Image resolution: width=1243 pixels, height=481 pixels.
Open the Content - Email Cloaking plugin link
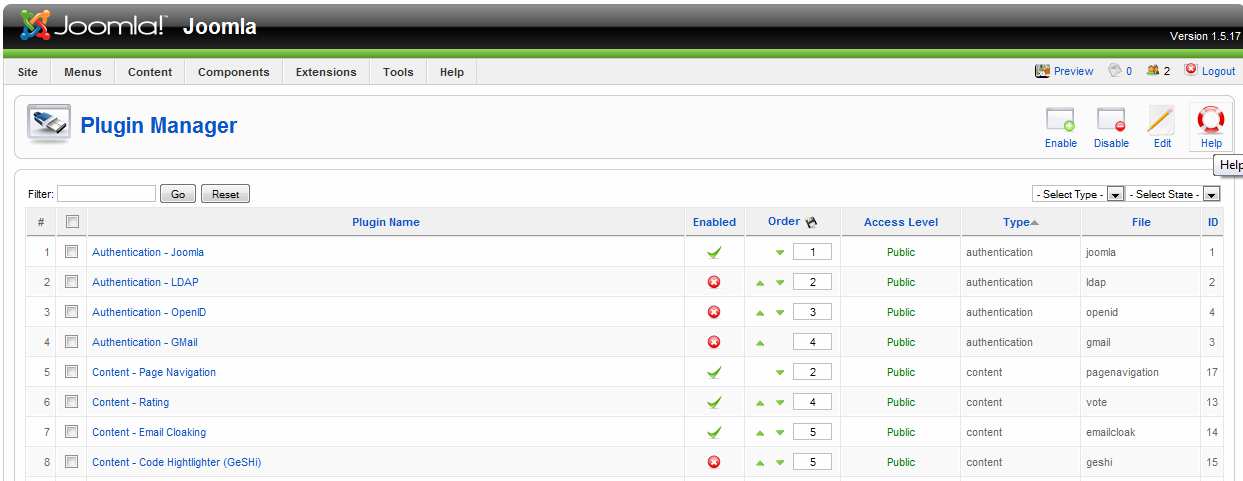coord(149,432)
